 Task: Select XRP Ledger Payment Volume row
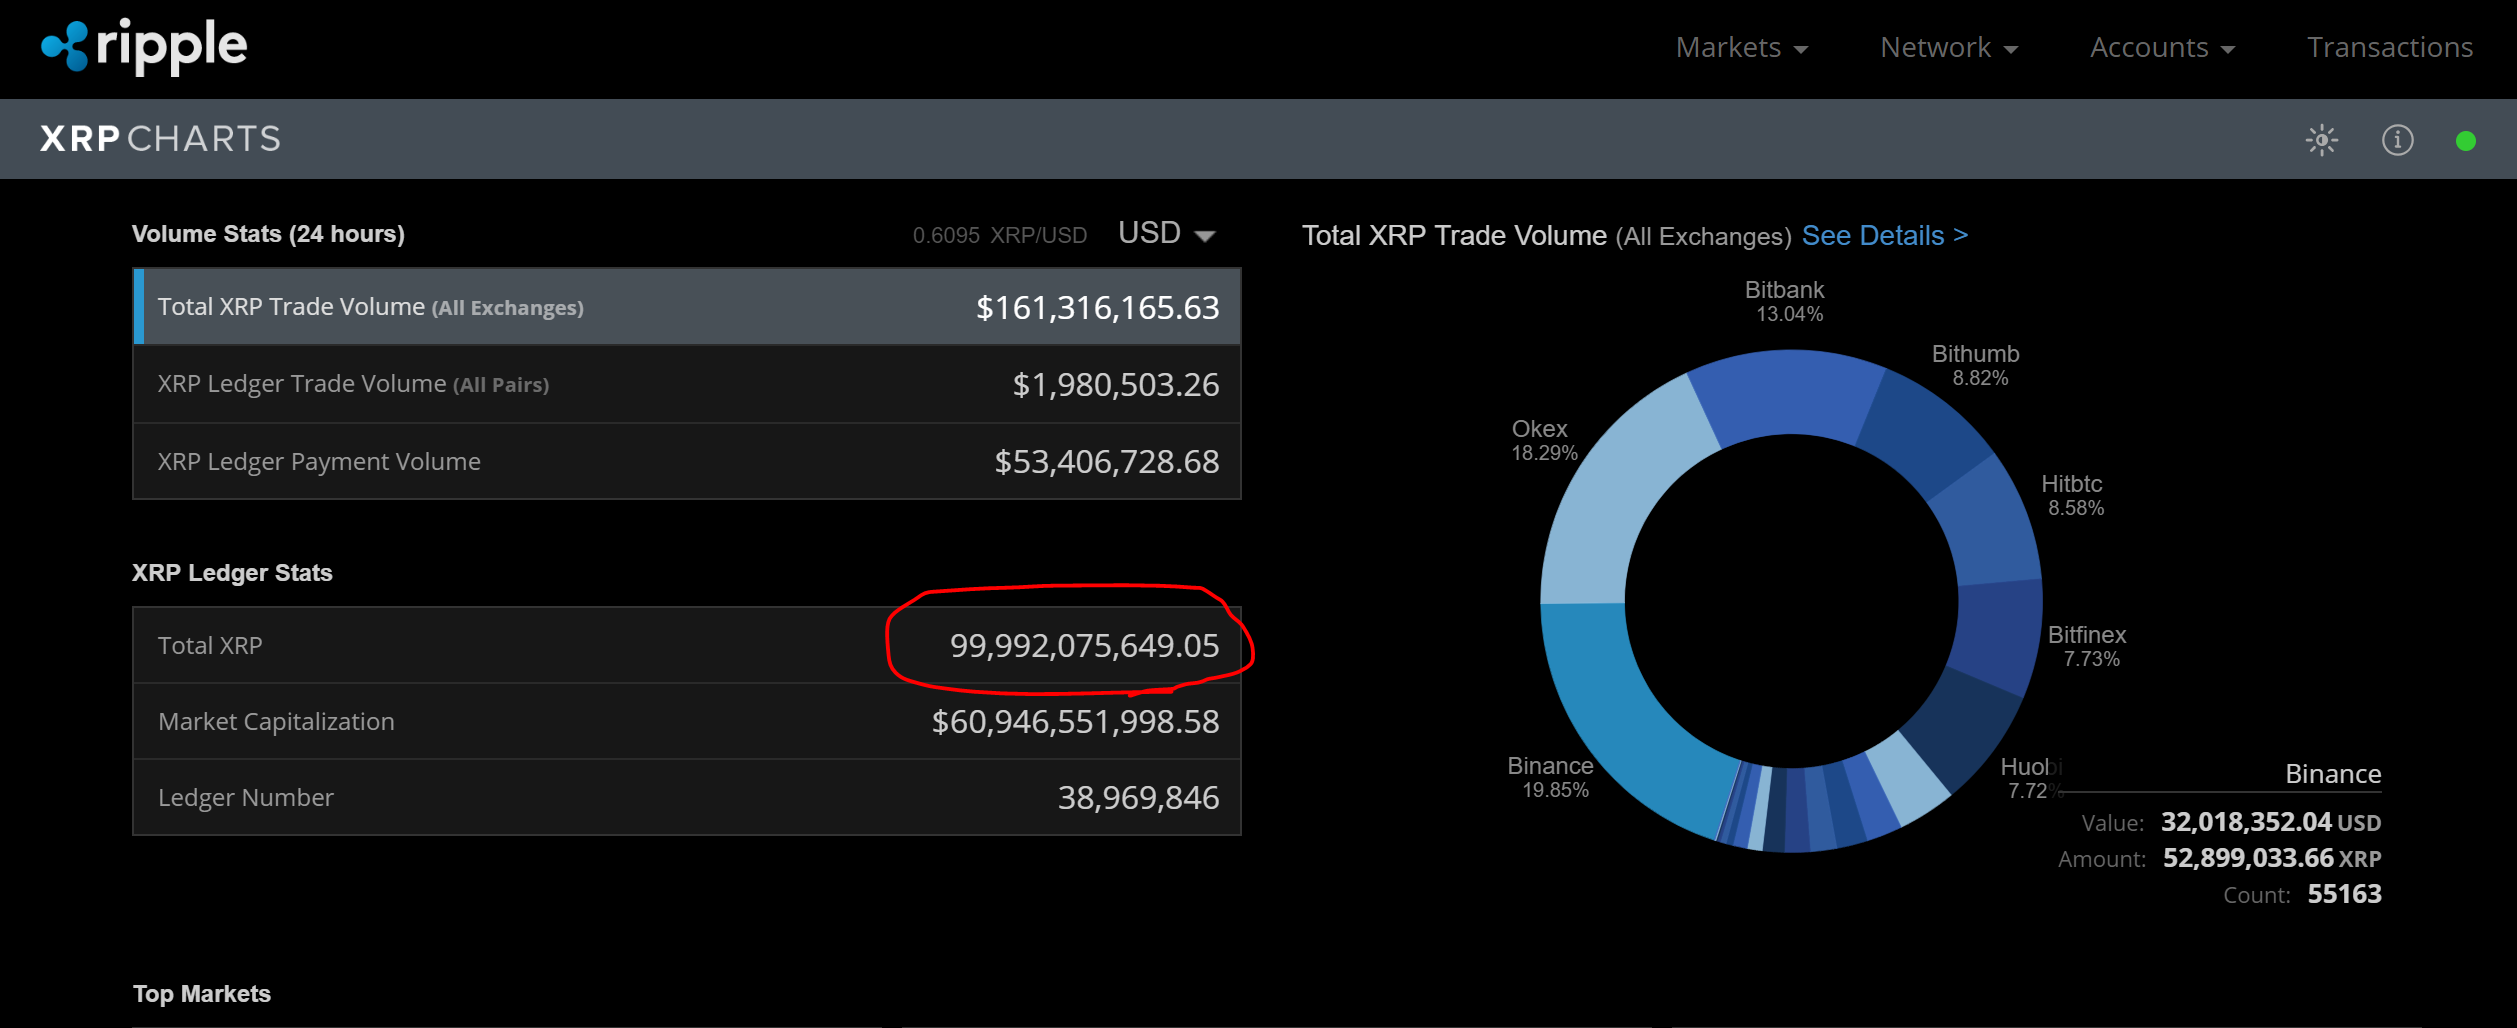tap(687, 461)
